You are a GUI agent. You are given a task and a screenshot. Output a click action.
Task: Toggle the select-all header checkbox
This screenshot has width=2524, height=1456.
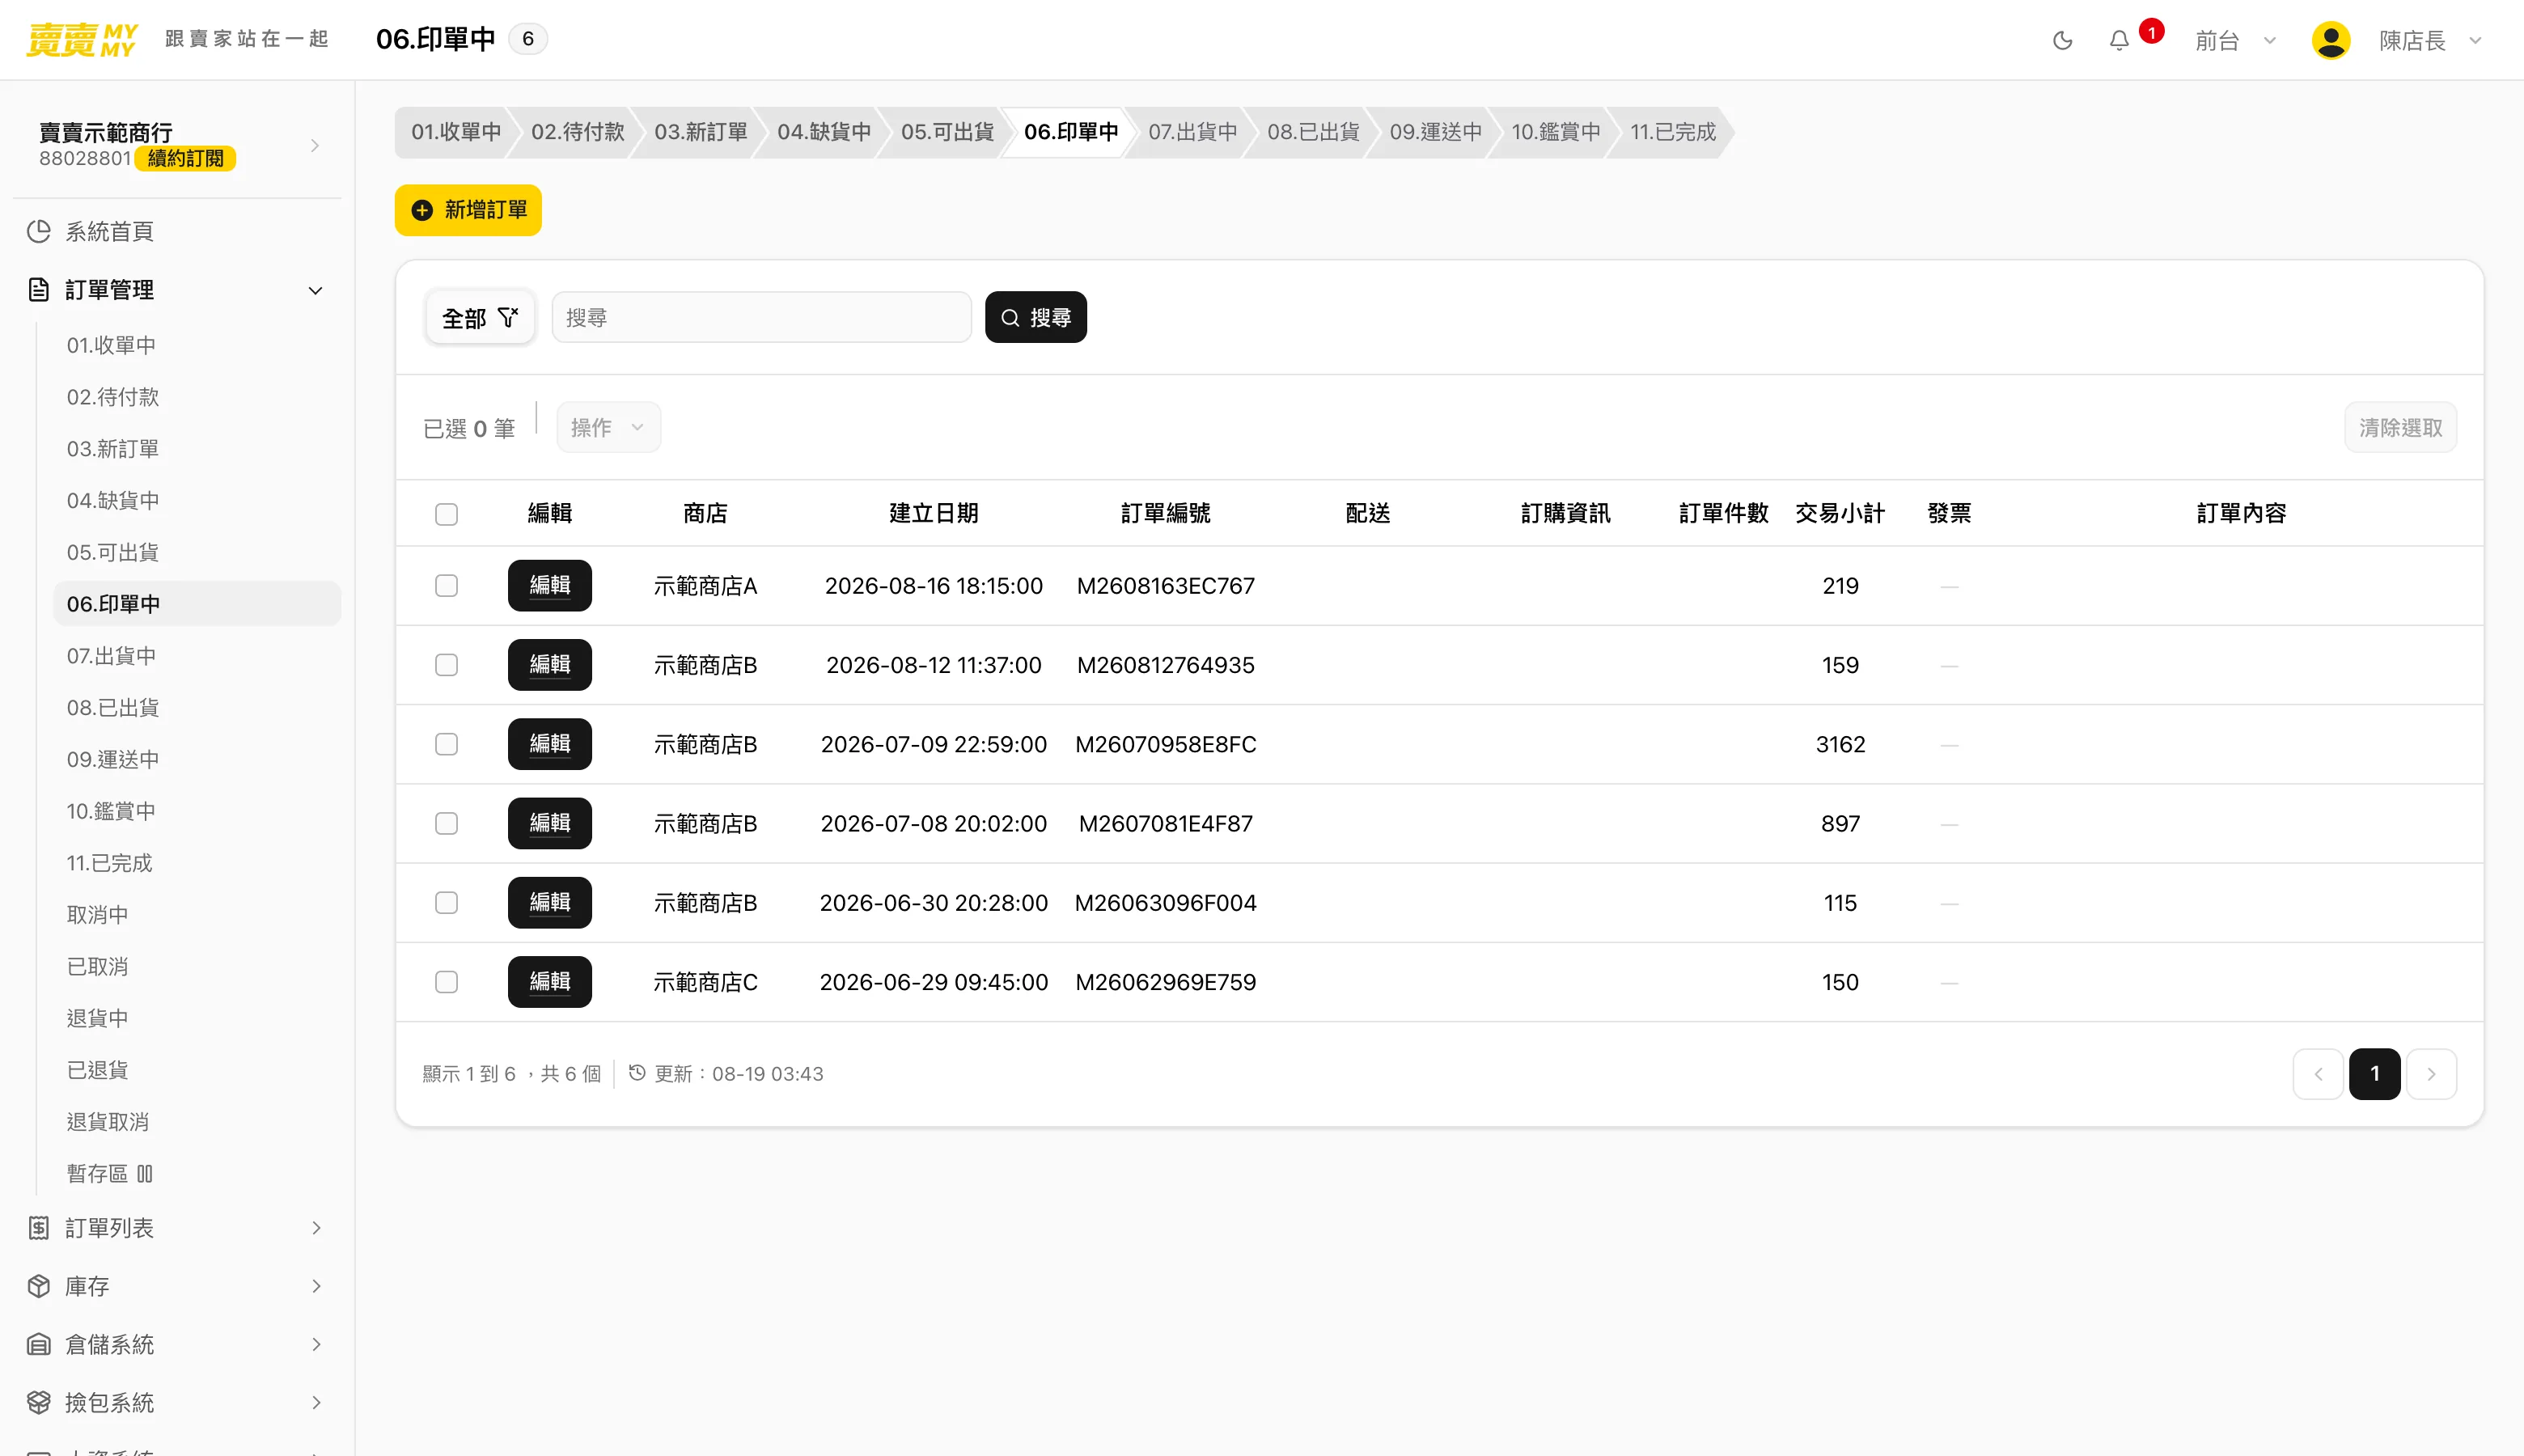tap(447, 514)
